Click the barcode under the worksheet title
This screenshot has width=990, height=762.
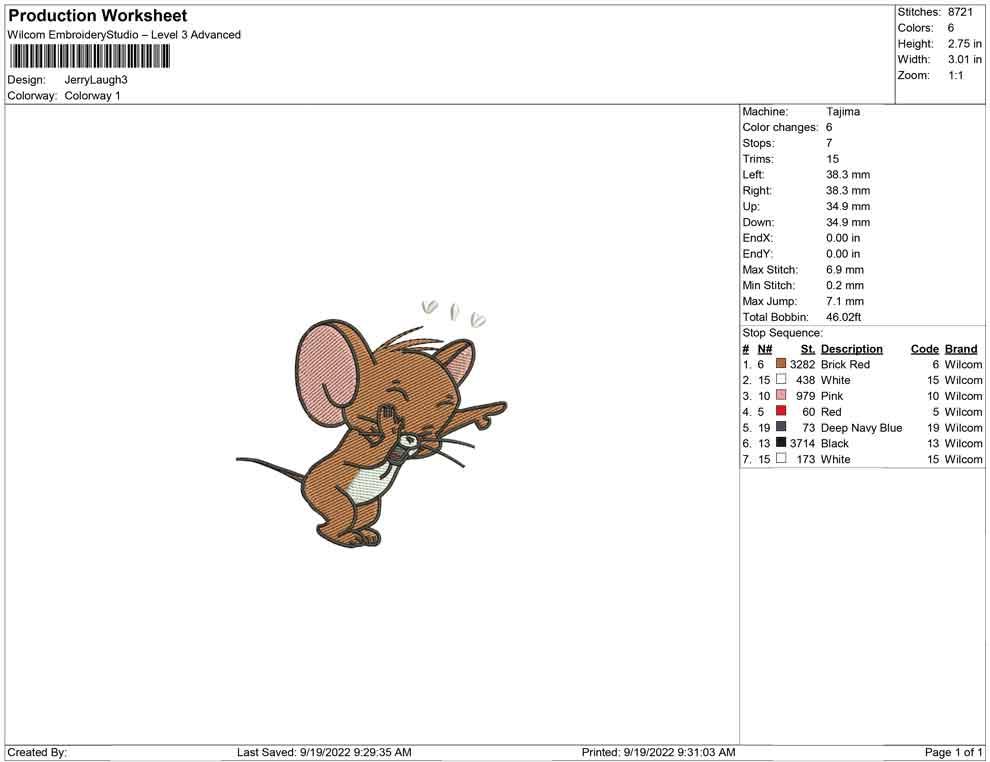click(90, 57)
